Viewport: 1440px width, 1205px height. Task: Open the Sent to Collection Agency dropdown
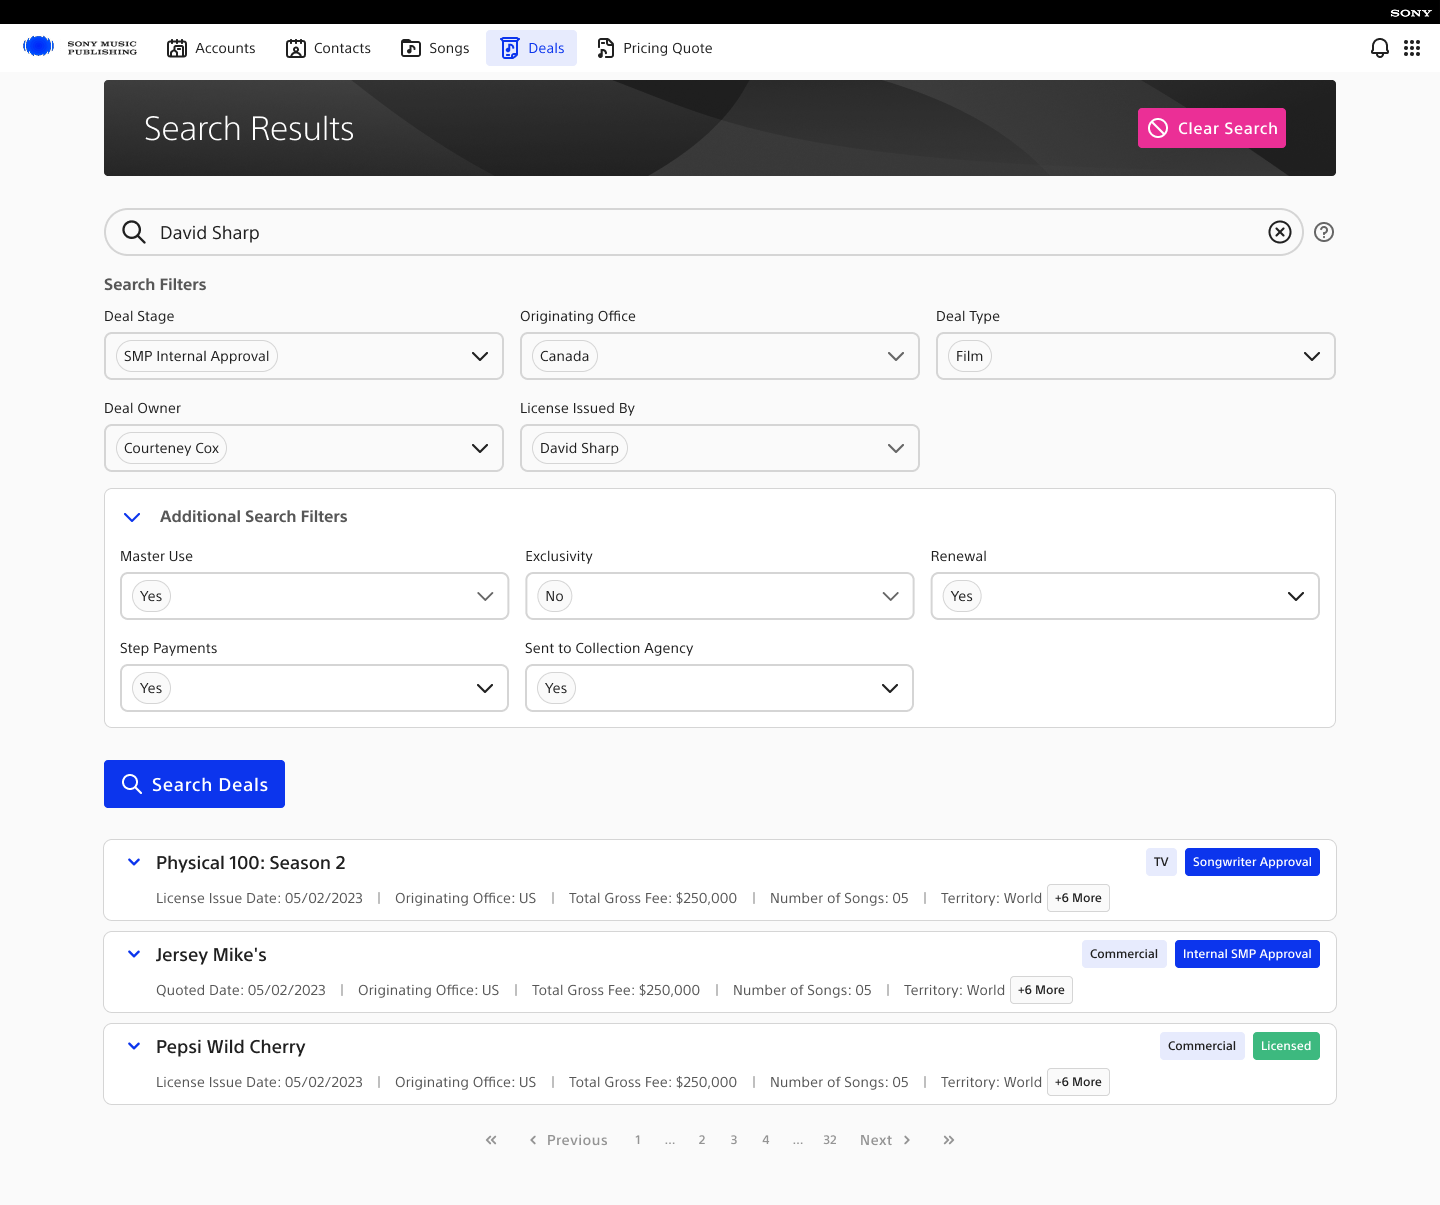point(720,688)
